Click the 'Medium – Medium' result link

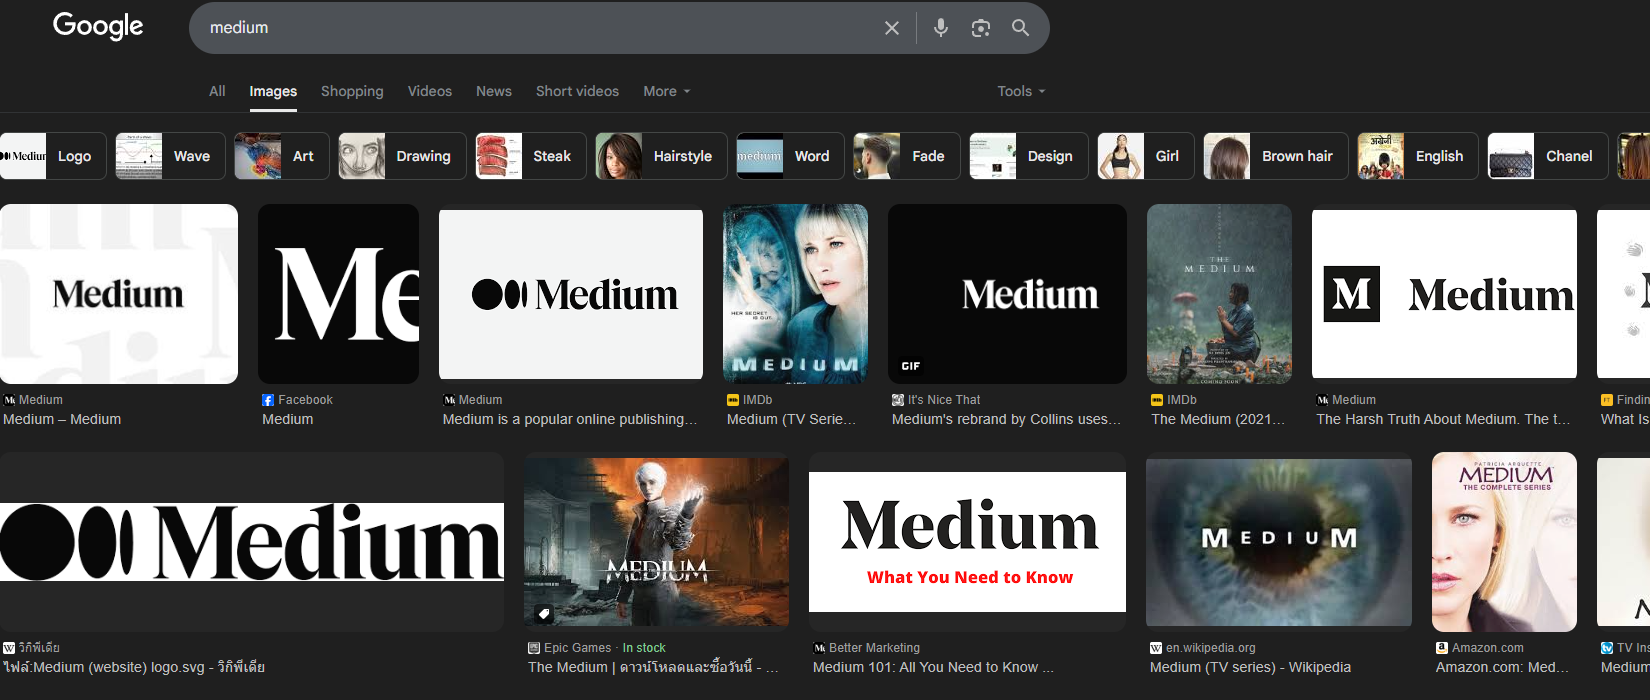coord(62,420)
